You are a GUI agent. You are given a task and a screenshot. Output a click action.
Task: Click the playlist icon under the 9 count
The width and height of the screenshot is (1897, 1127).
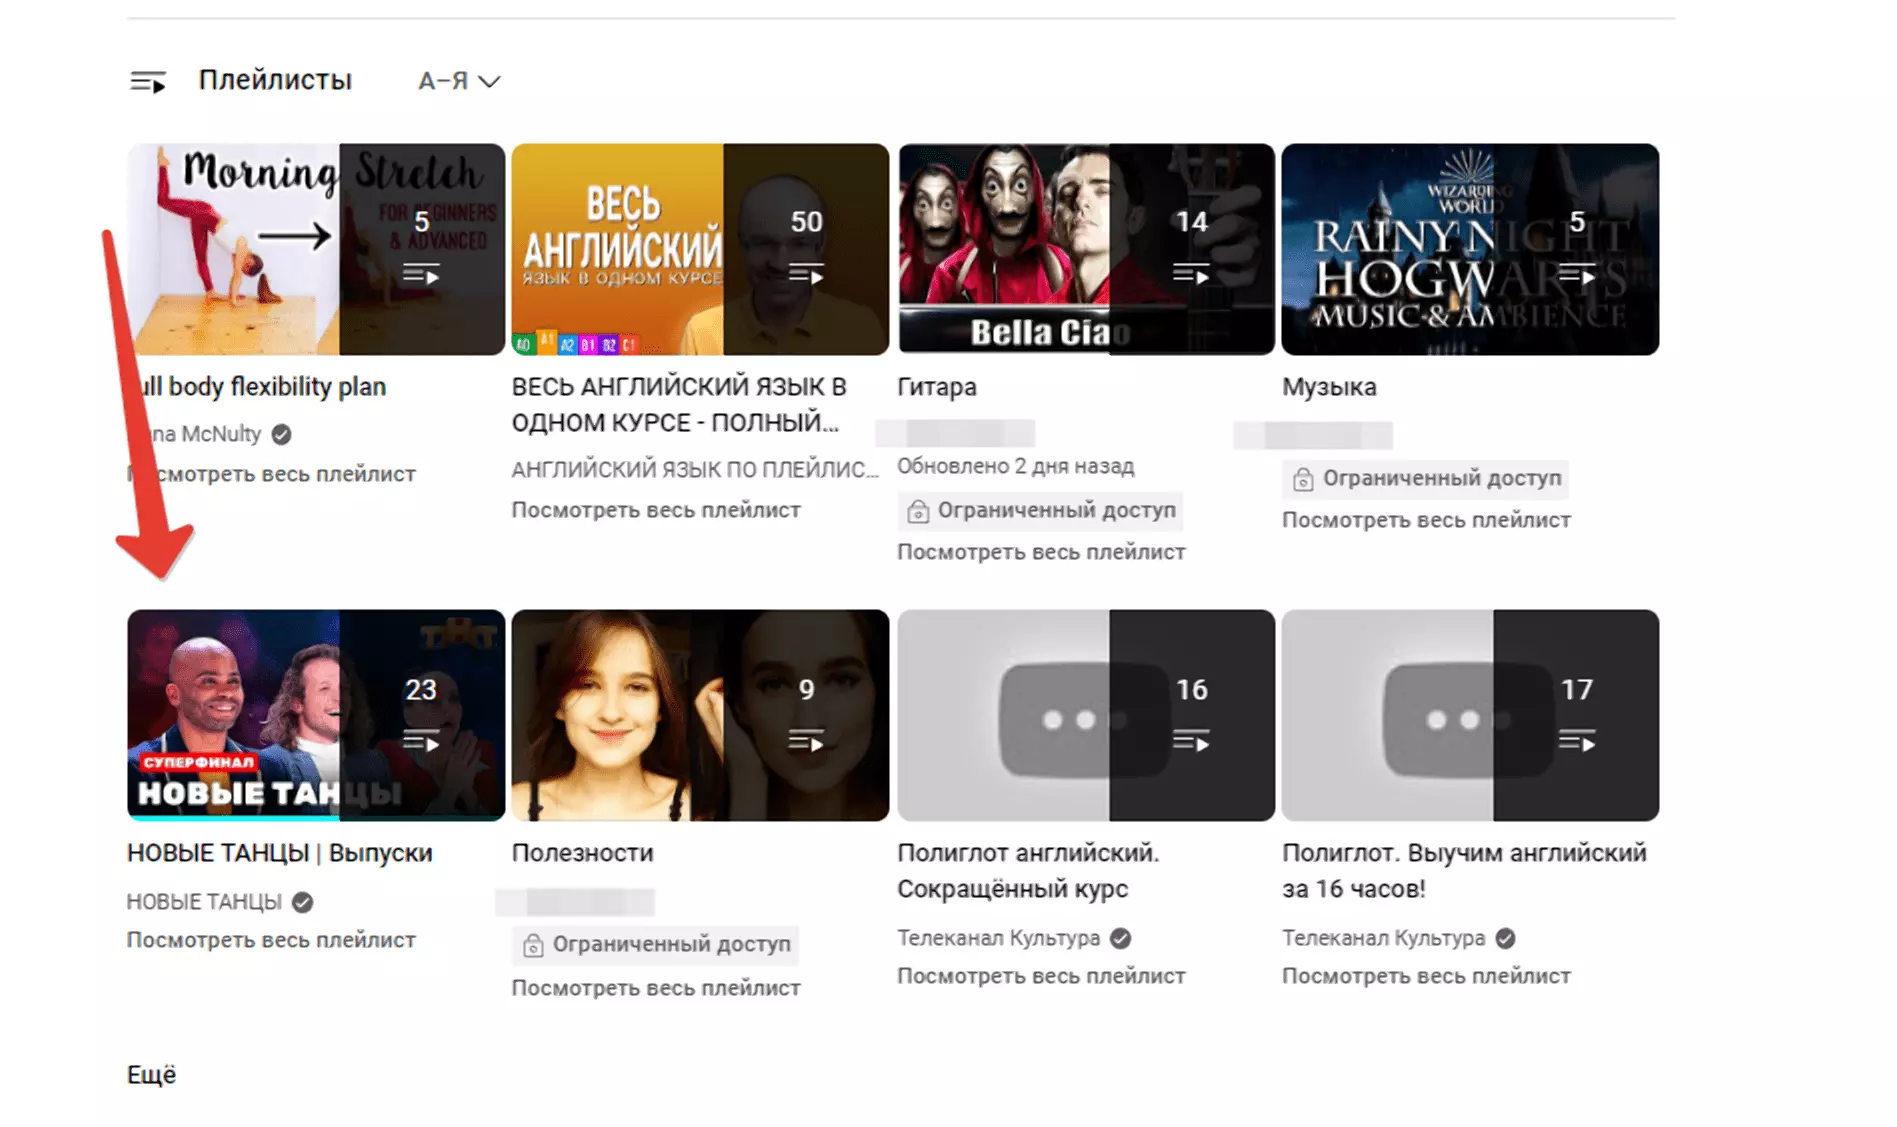806,741
